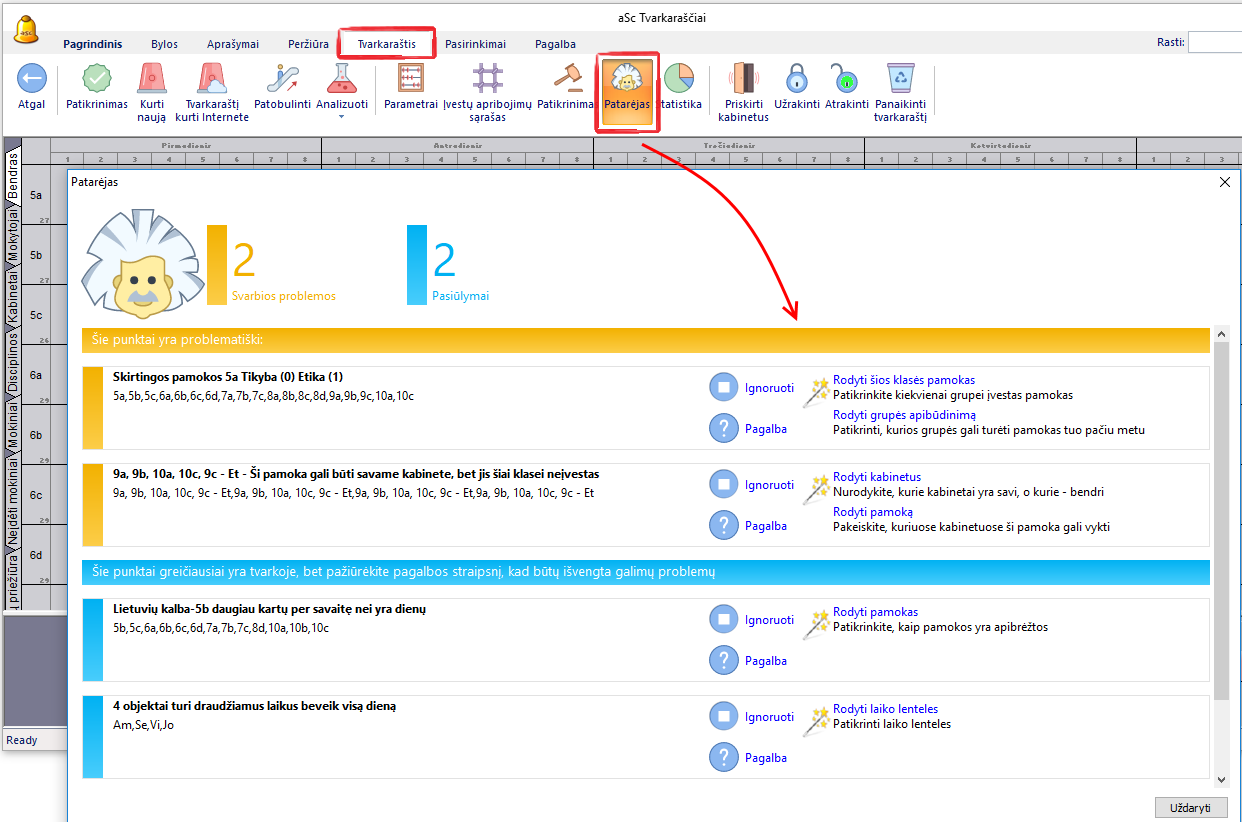The image size is (1242, 824).
Task: Click Patobulinti escalator icon
Action: (283, 79)
